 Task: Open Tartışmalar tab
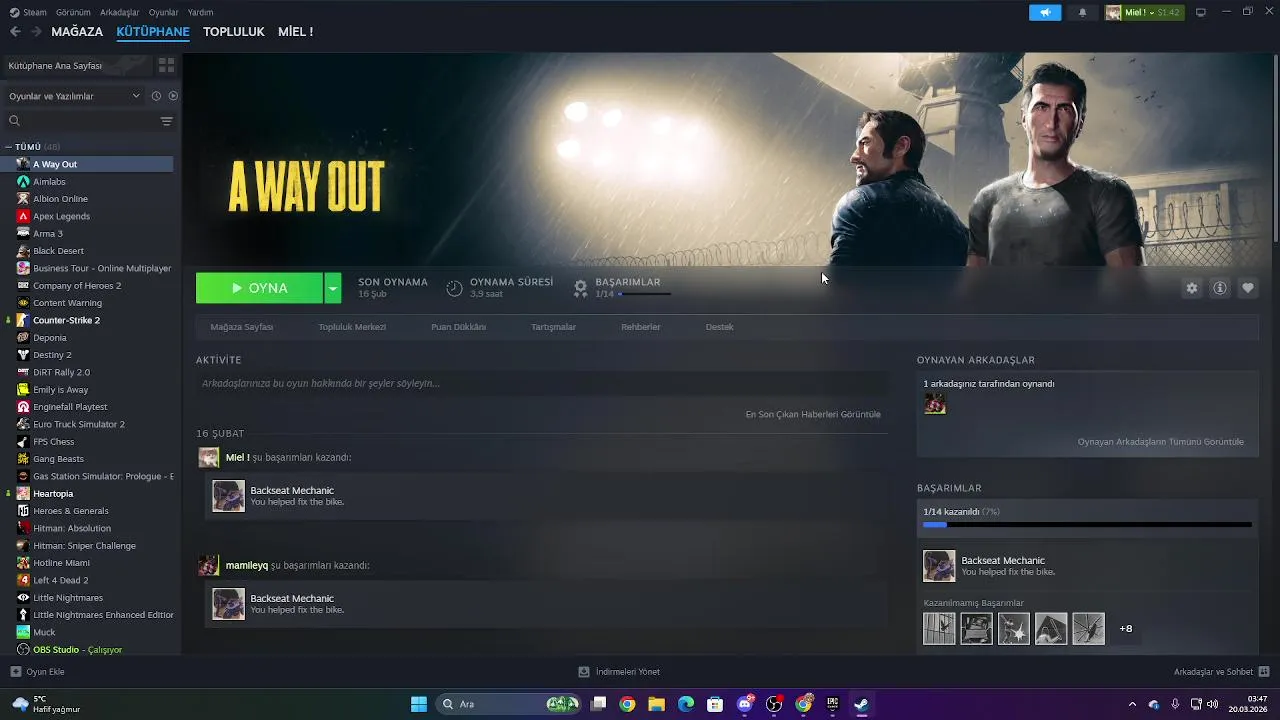(x=553, y=327)
